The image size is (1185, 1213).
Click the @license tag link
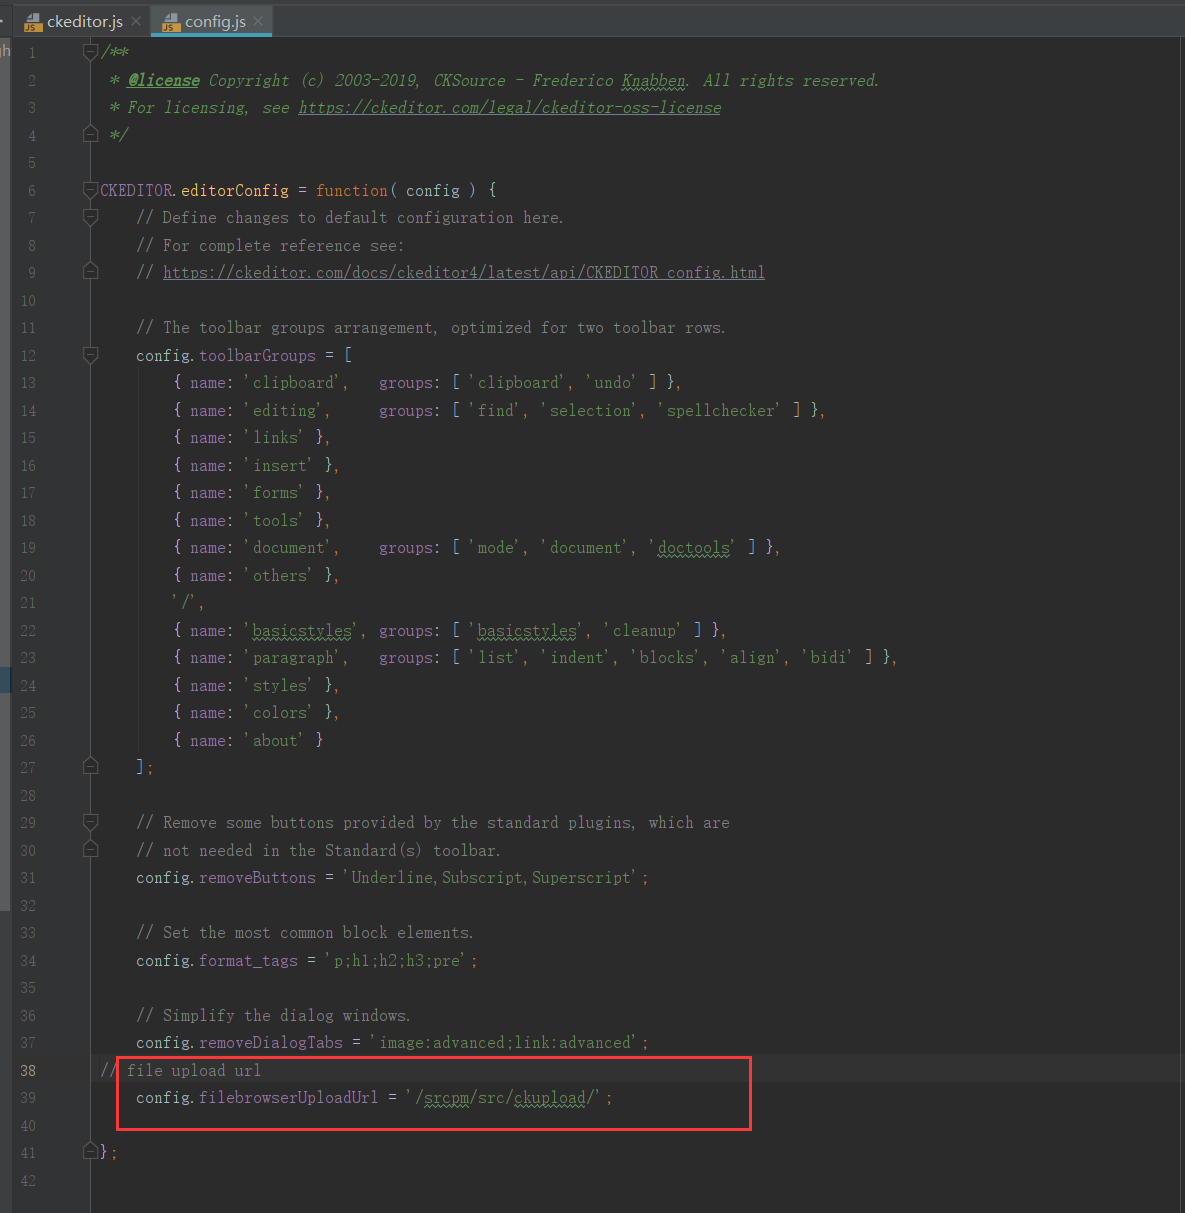(163, 80)
